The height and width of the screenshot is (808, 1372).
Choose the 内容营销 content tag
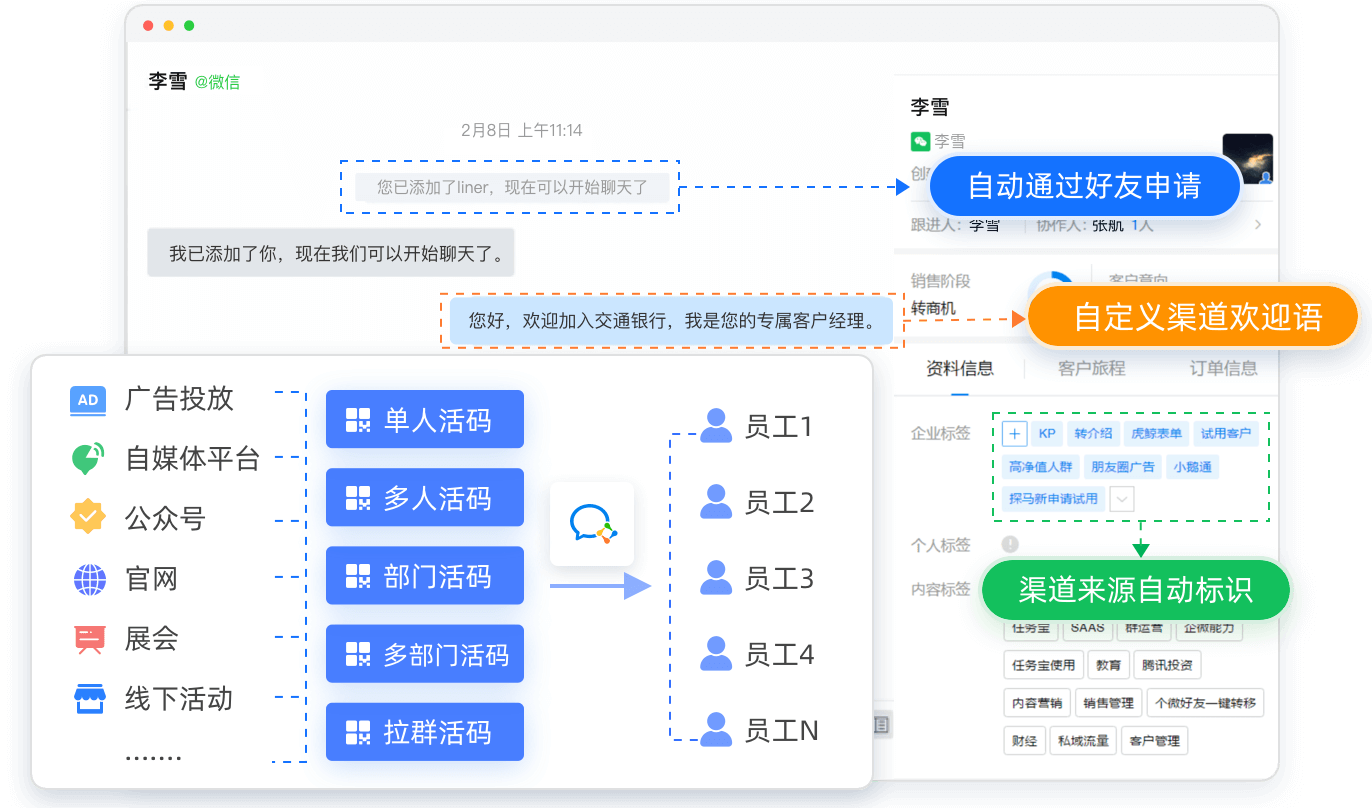[1036, 703]
